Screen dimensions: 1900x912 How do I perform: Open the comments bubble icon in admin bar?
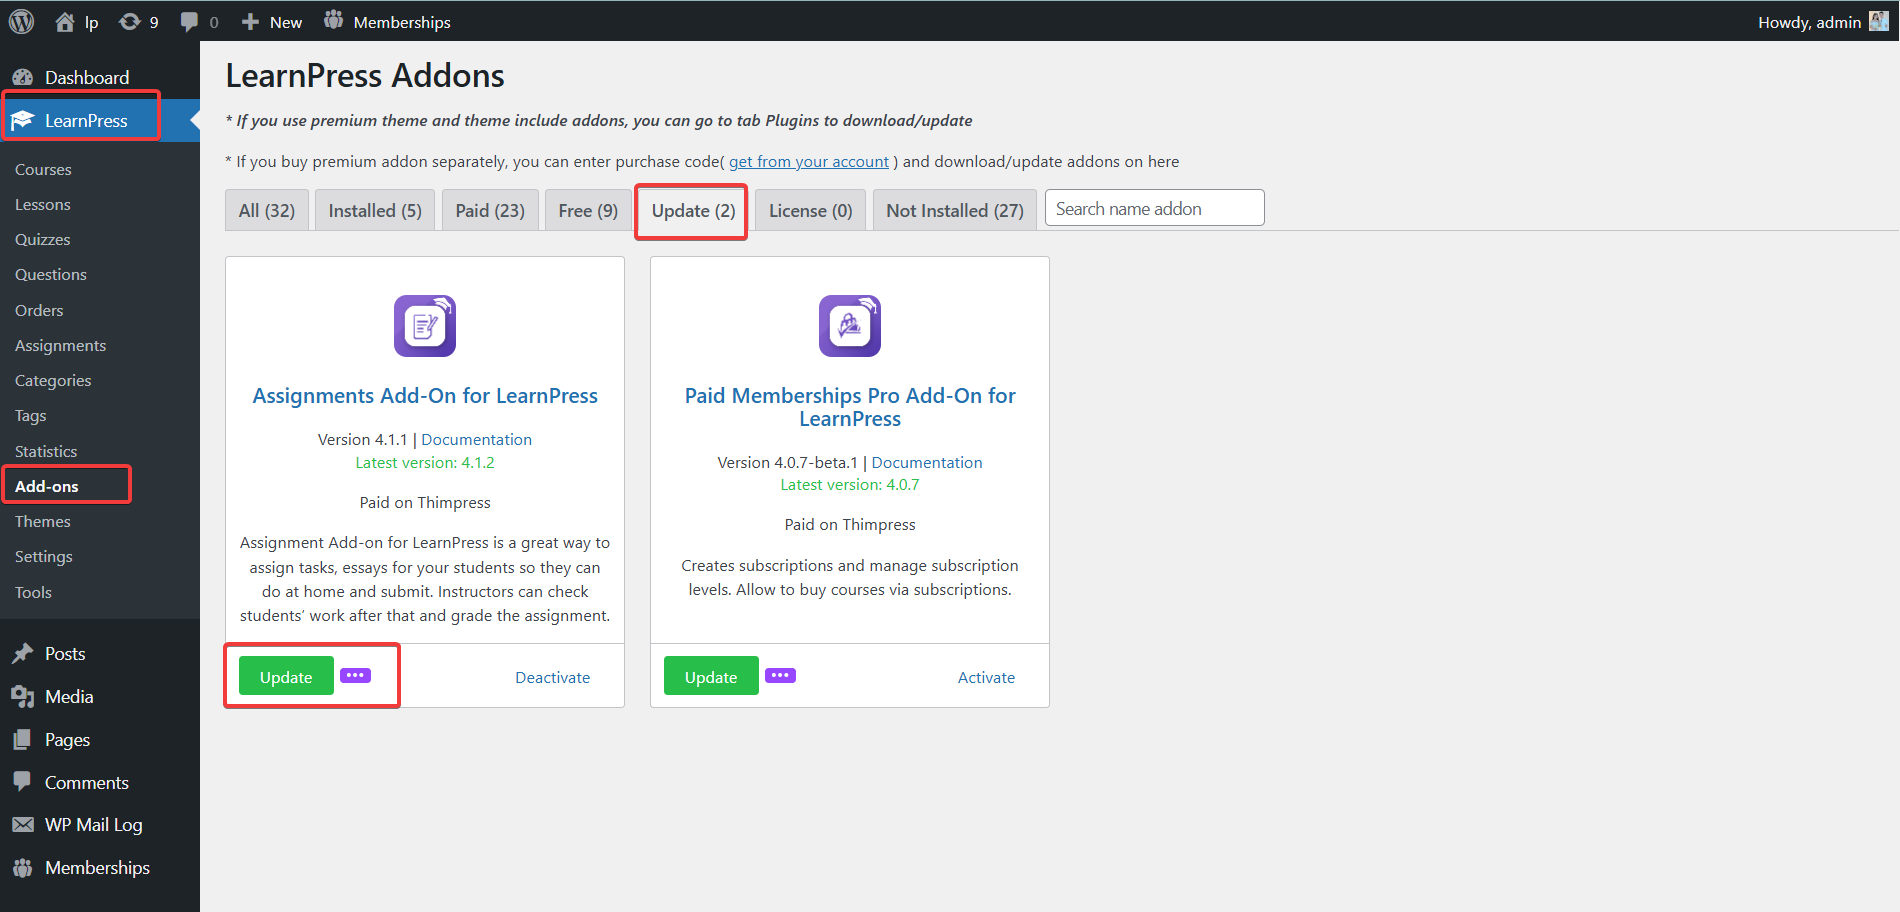[x=189, y=22]
